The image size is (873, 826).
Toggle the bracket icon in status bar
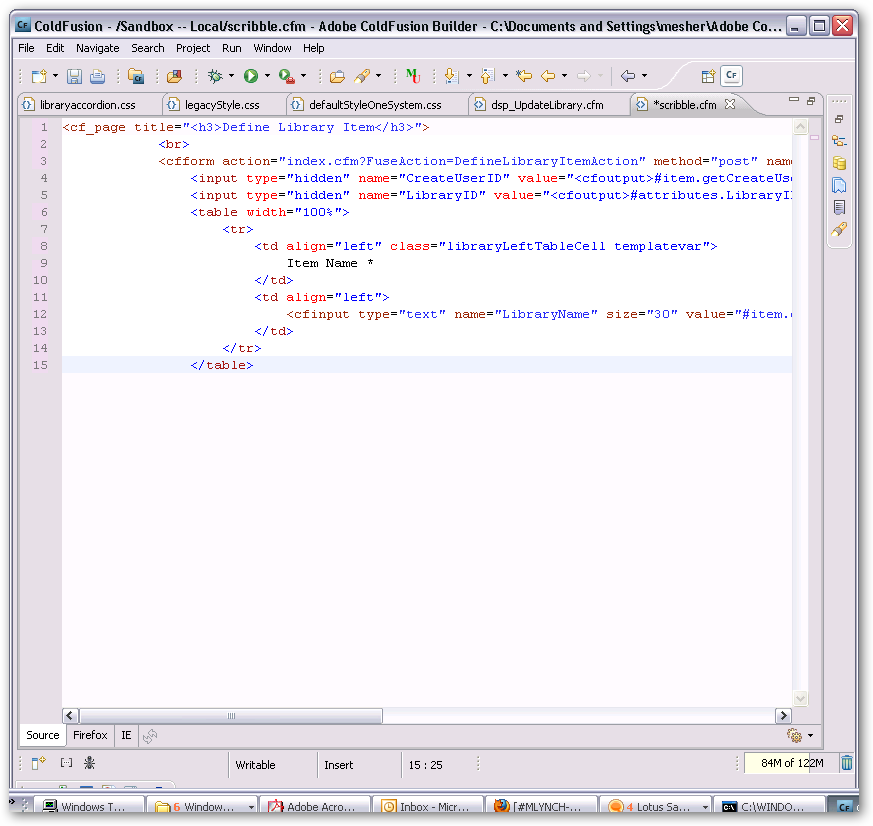pyautogui.click(x=66, y=763)
